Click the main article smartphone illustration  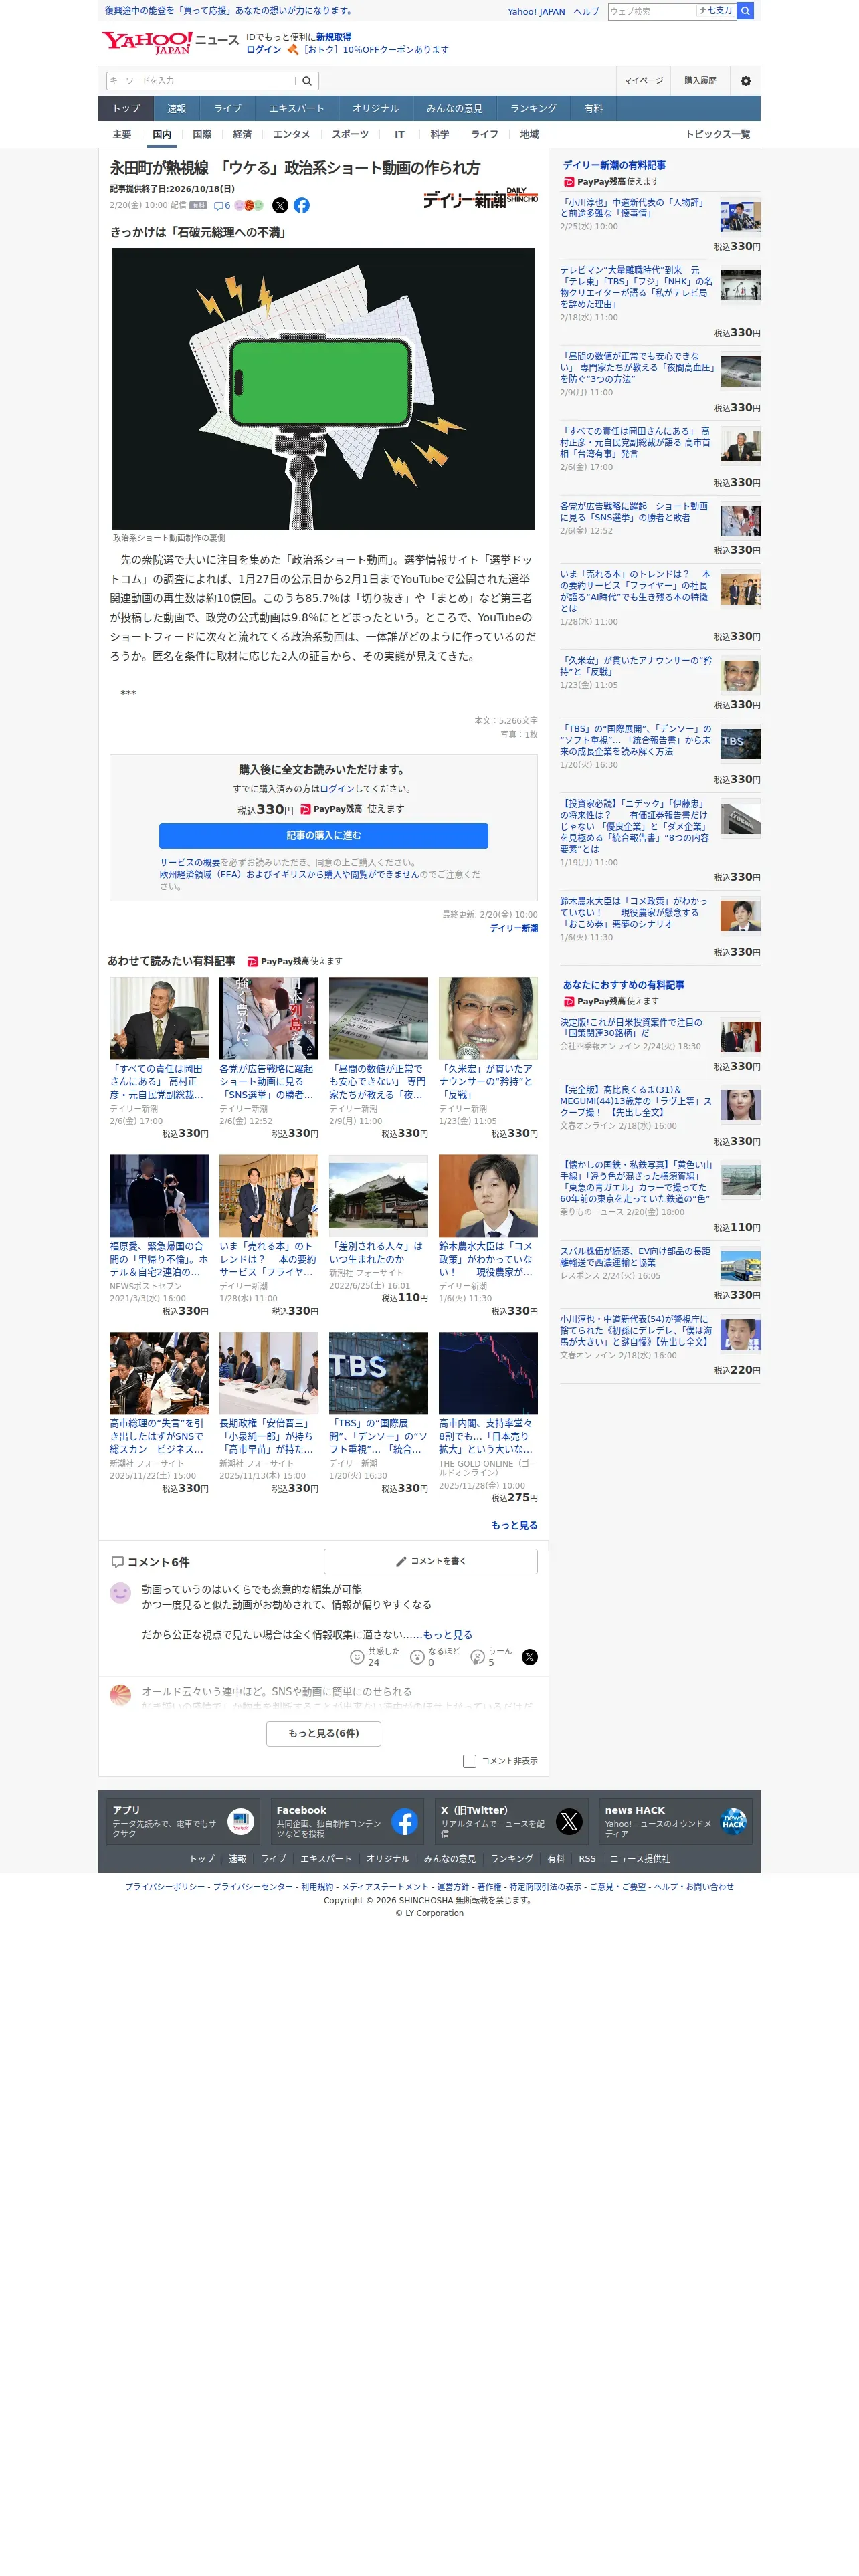[x=323, y=388]
